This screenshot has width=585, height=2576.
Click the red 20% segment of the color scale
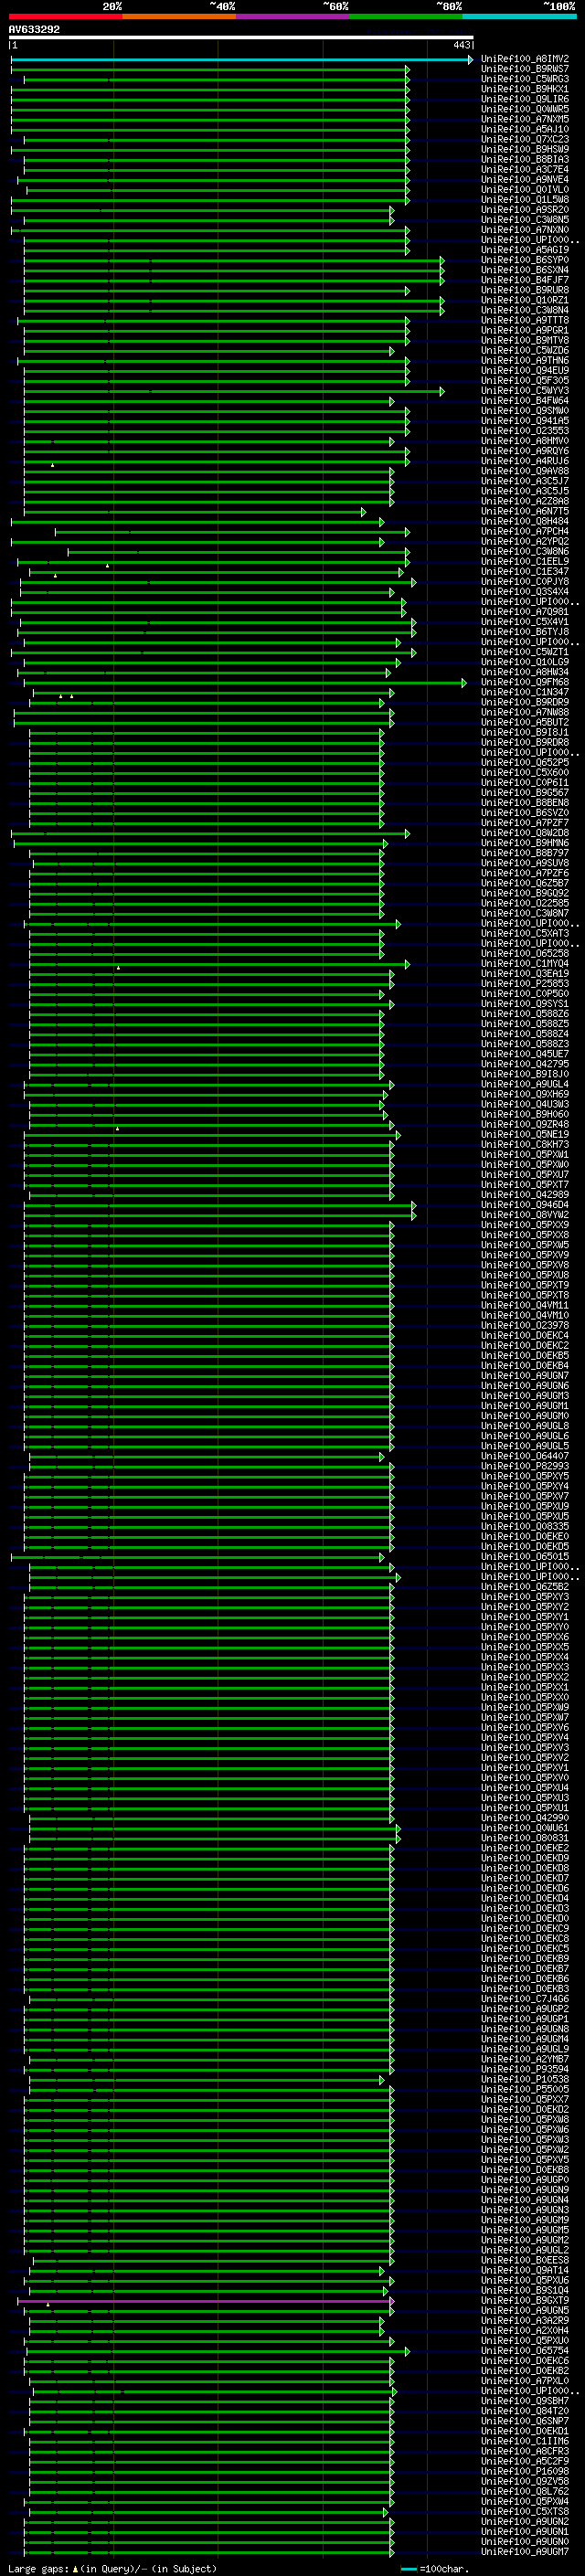click(65, 16)
